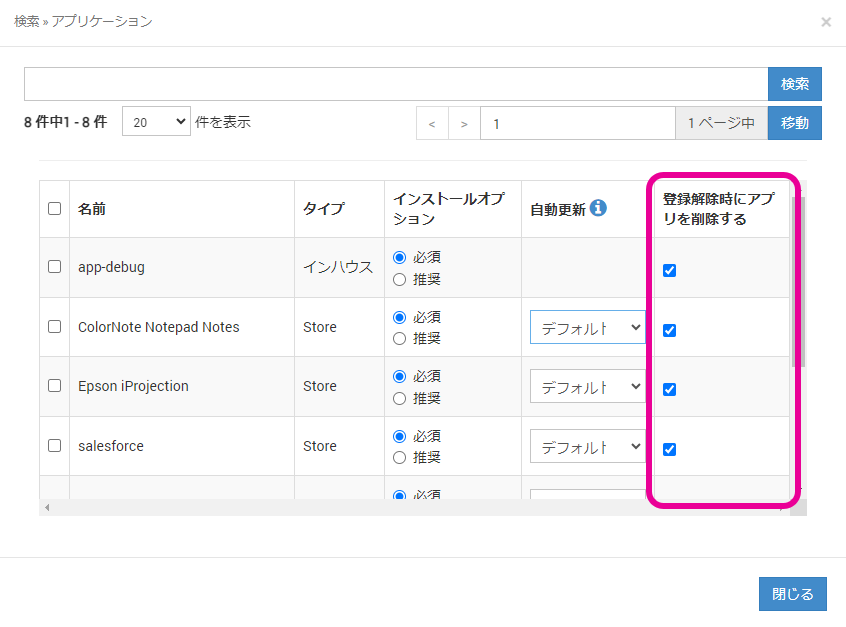Click horizontal scrollbar left arrow
The width and height of the screenshot is (846, 627).
[x=46, y=507]
